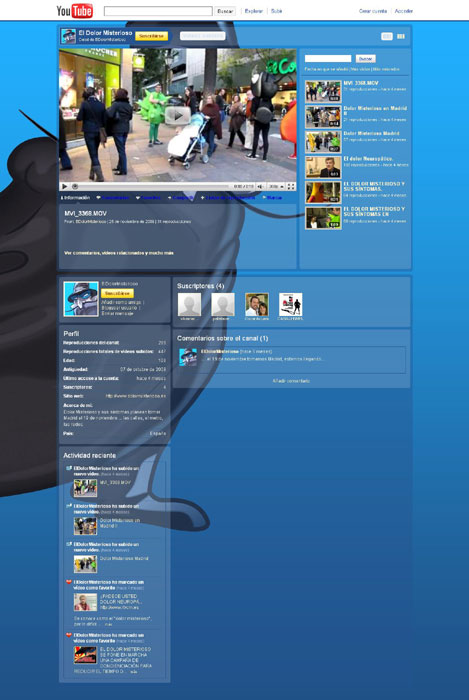
Task: Open the Compartir tab below the player
Action: point(181,198)
